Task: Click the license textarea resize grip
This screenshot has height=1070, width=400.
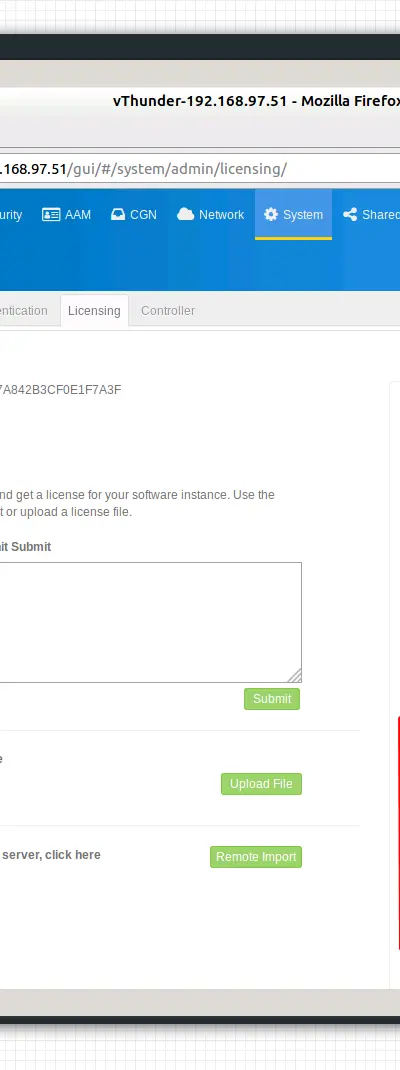Action: [x=294, y=676]
